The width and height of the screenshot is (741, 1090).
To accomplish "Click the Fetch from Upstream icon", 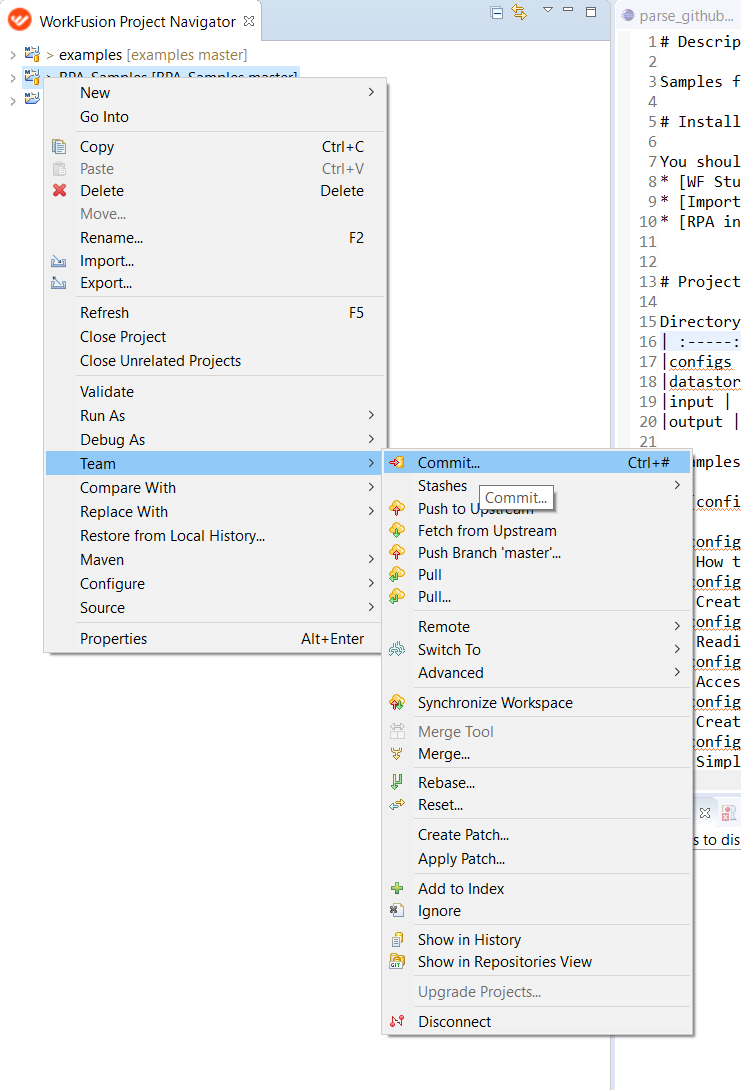I will (397, 530).
